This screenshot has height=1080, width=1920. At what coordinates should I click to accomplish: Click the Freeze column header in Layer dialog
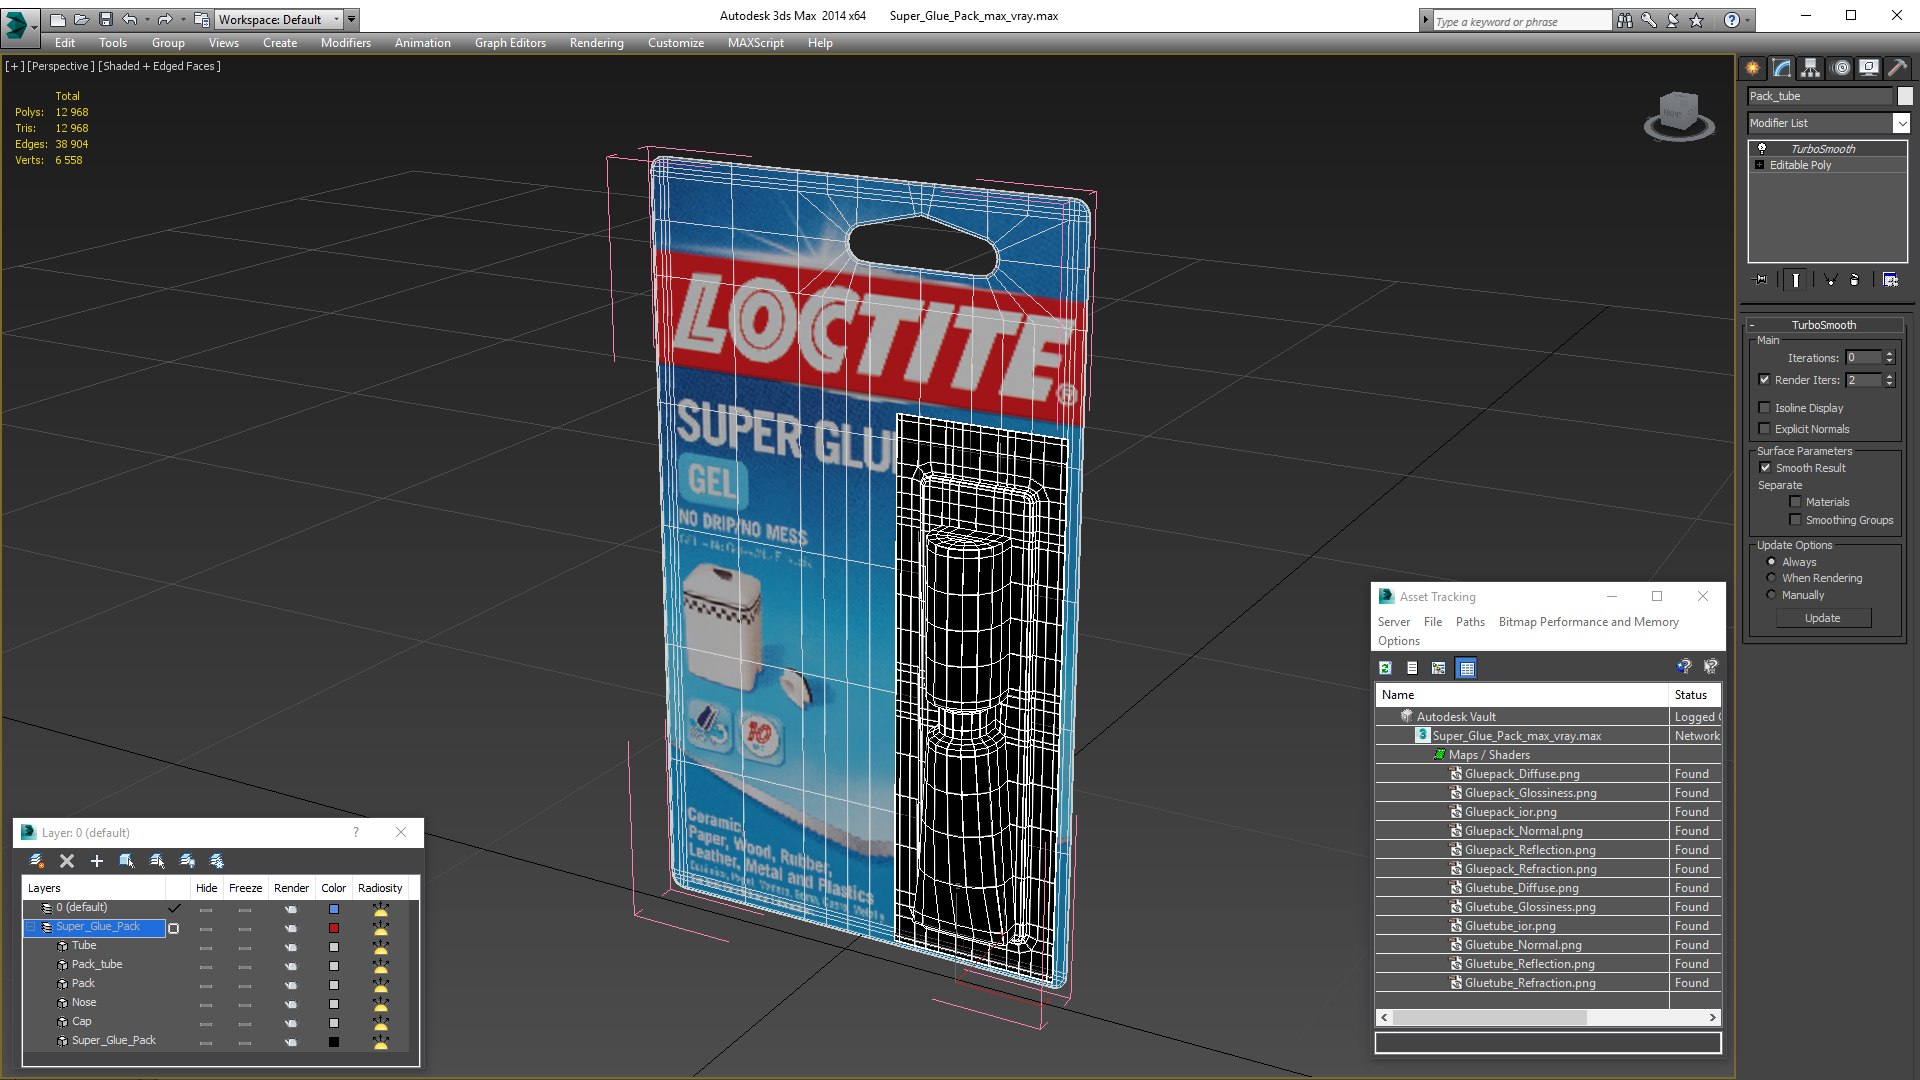[x=245, y=888]
